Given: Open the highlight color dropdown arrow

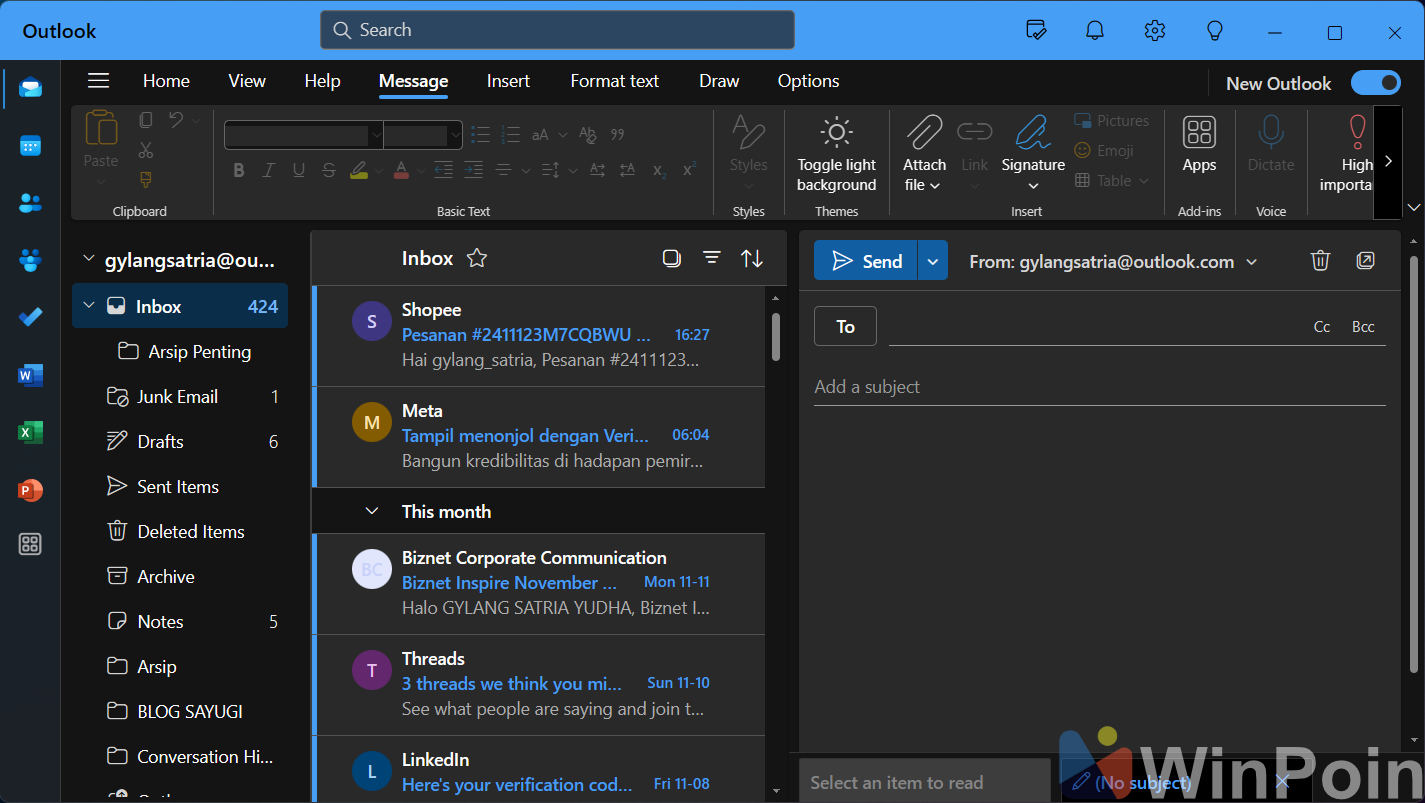Looking at the screenshot, I should (x=379, y=171).
